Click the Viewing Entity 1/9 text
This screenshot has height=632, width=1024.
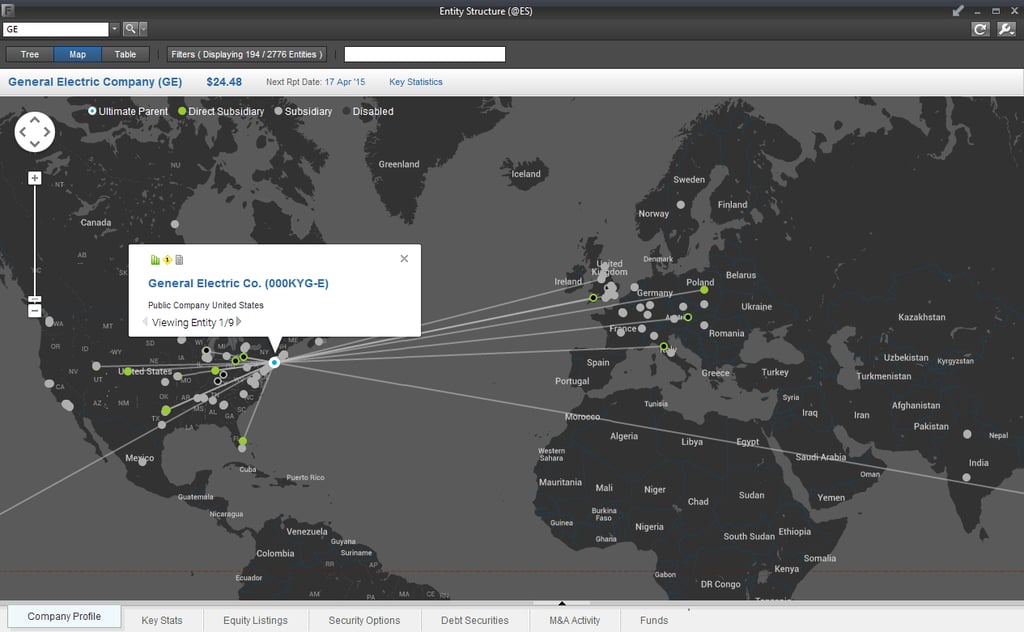click(x=193, y=322)
